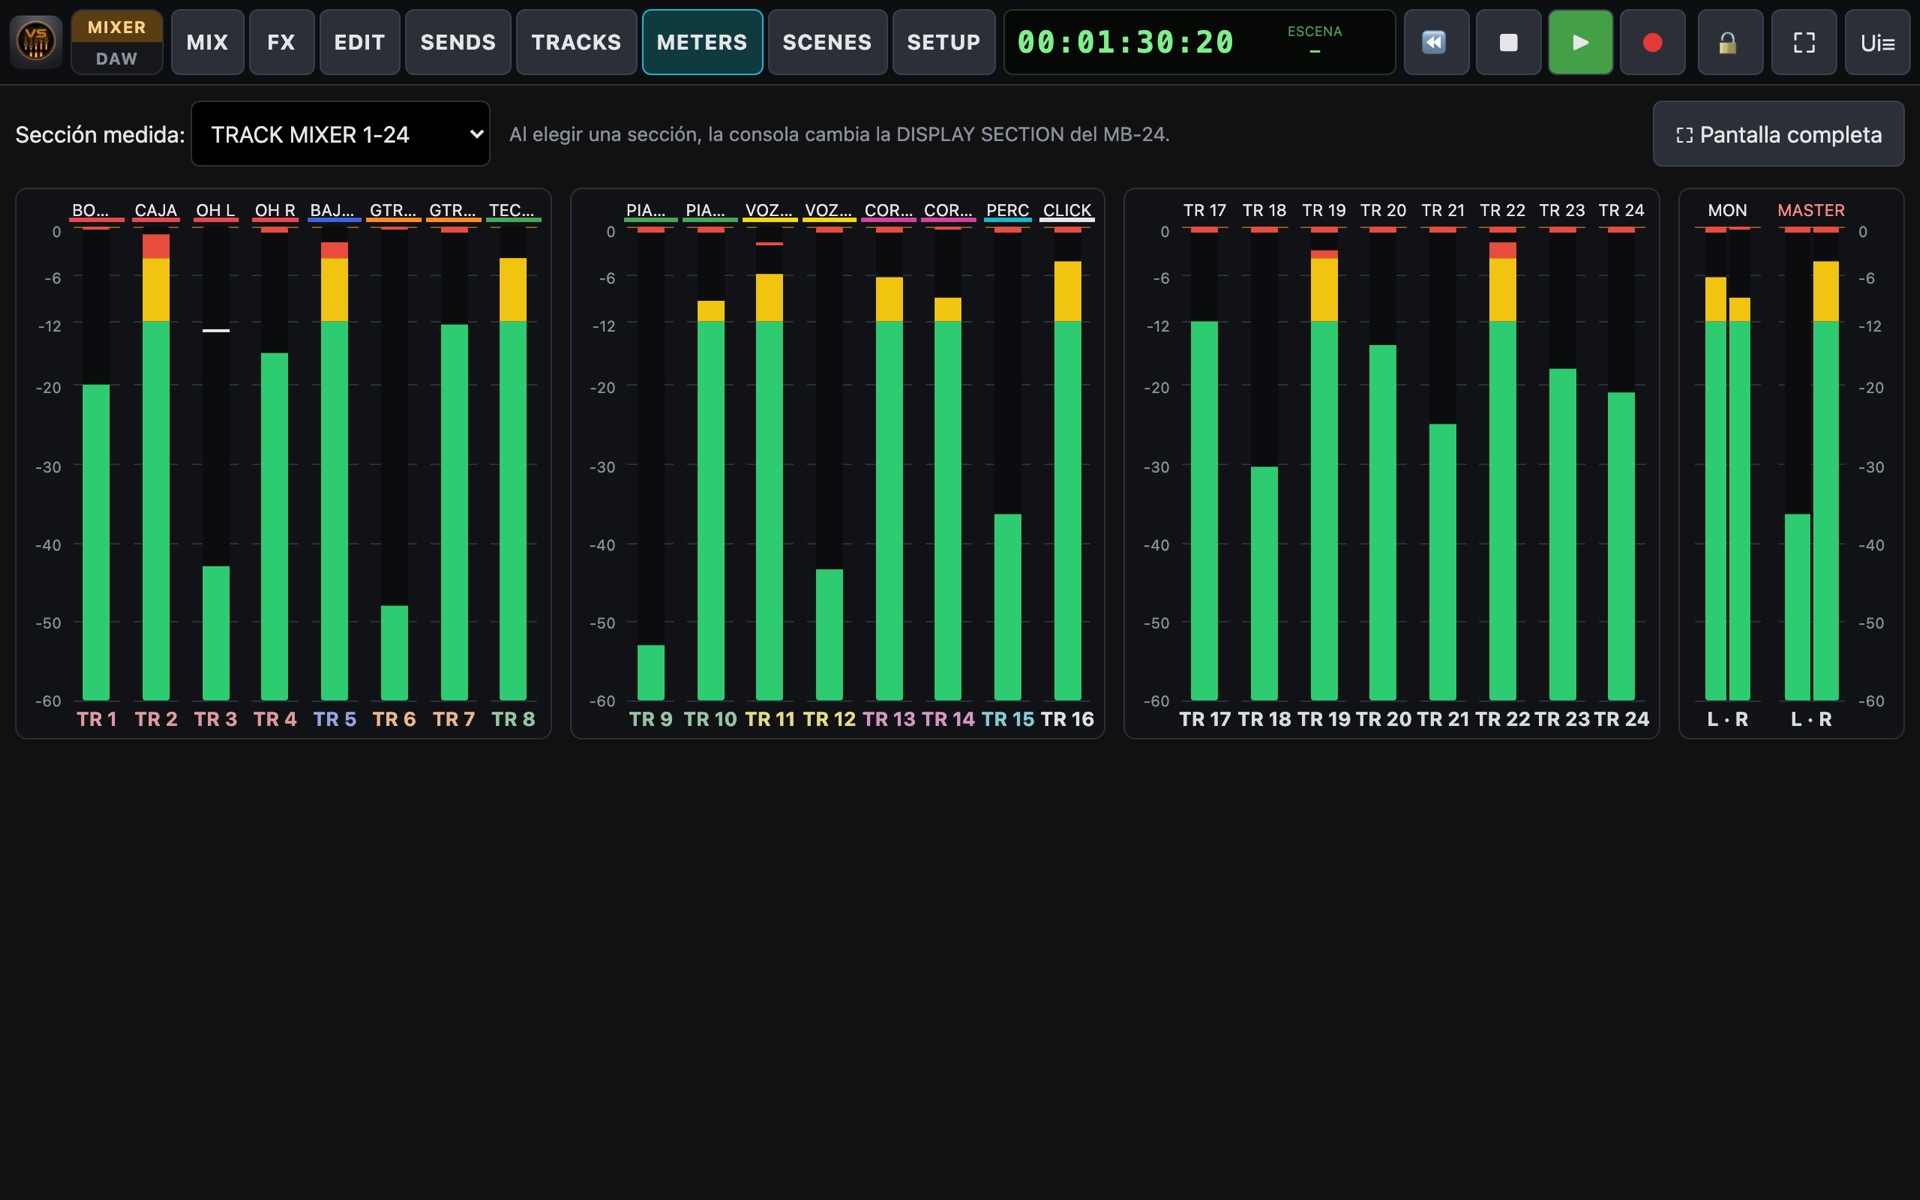The image size is (1920, 1200).
Task: Switch to DAW mode
Action: pos(117,59)
